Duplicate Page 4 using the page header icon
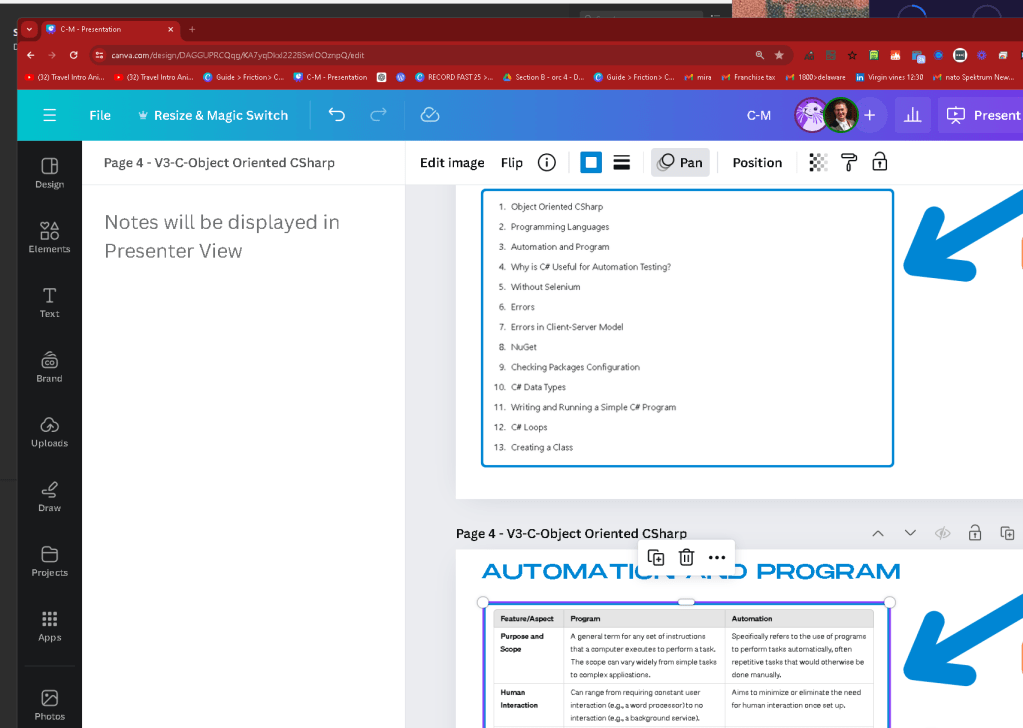This screenshot has height=728, width=1023. pos(1007,533)
